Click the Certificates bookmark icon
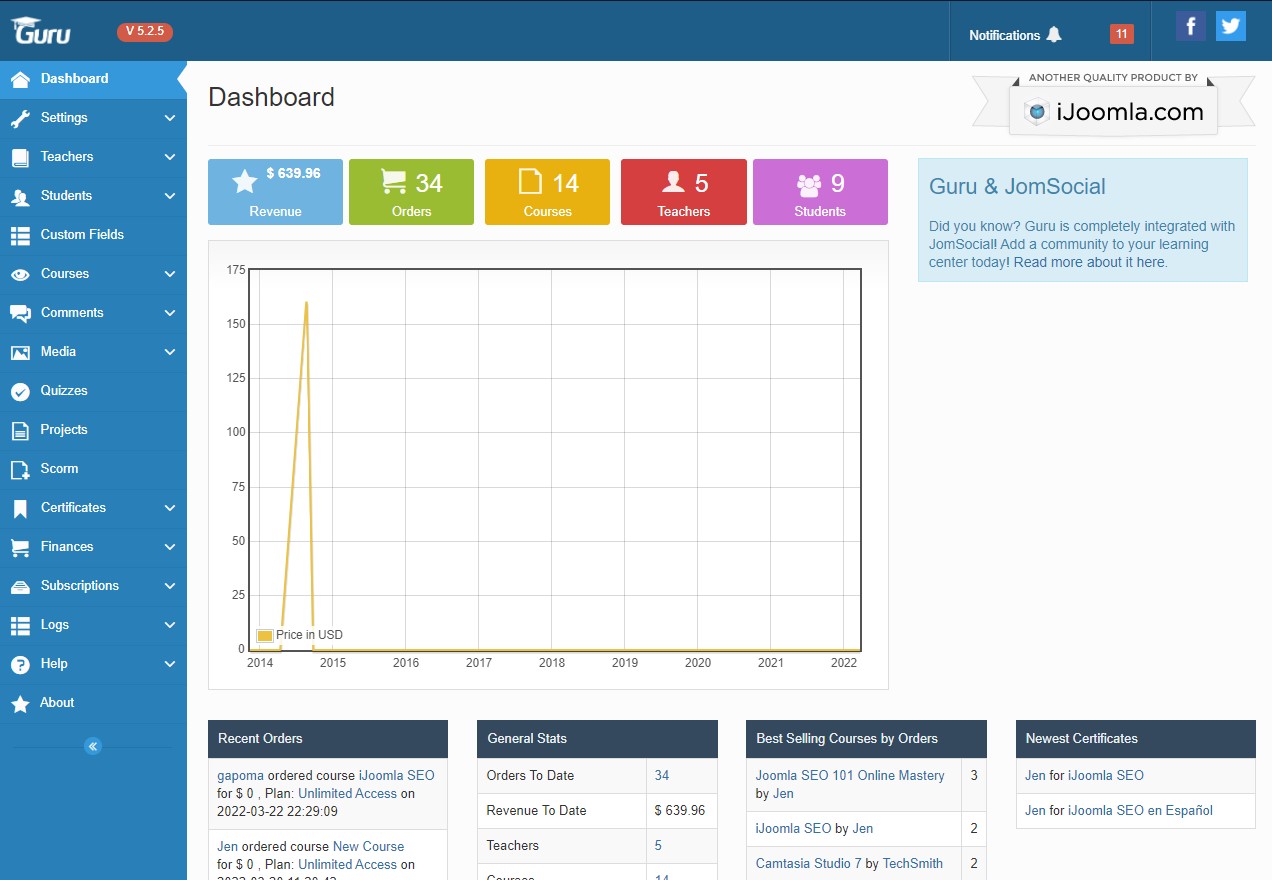Image resolution: width=1272 pixels, height=880 pixels. point(20,508)
